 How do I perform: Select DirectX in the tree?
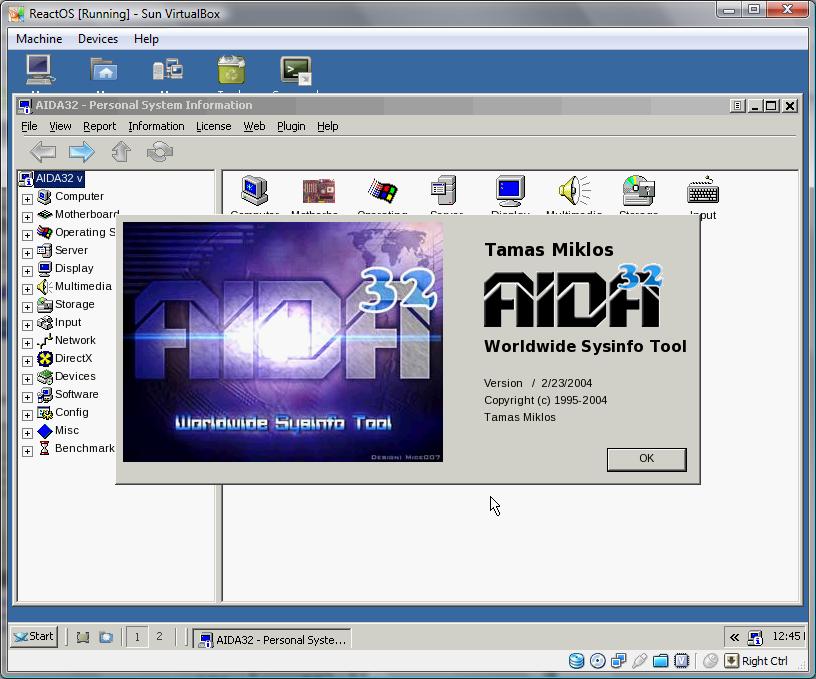73,358
